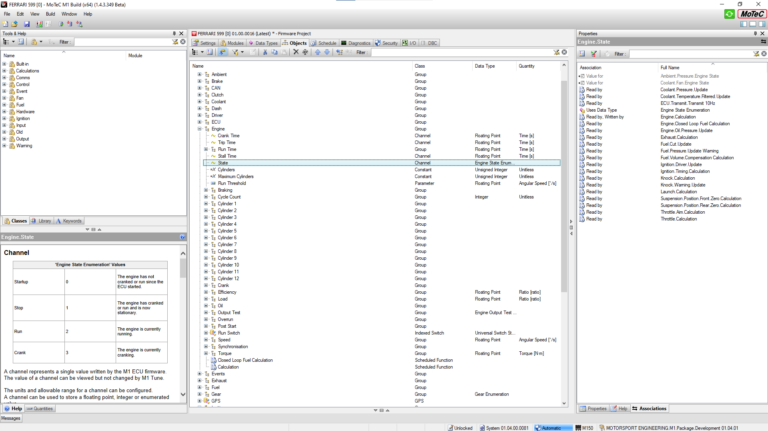Click Engine.State header options icon
Viewport: 768px width, 431px height.
(763, 42)
